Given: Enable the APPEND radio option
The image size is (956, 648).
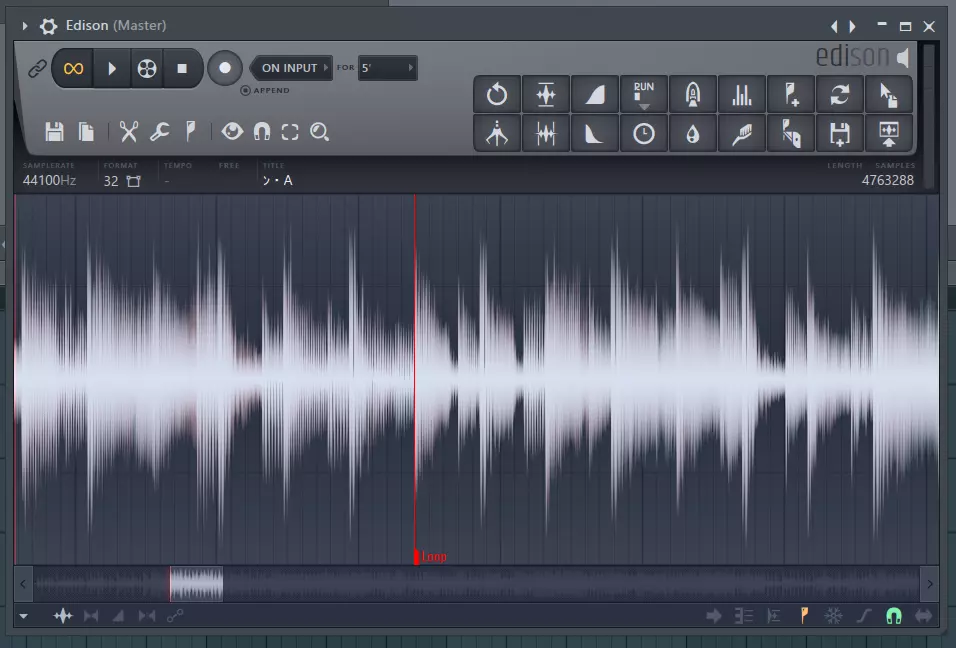Looking at the screenshot, I should (x=245, y=90).
